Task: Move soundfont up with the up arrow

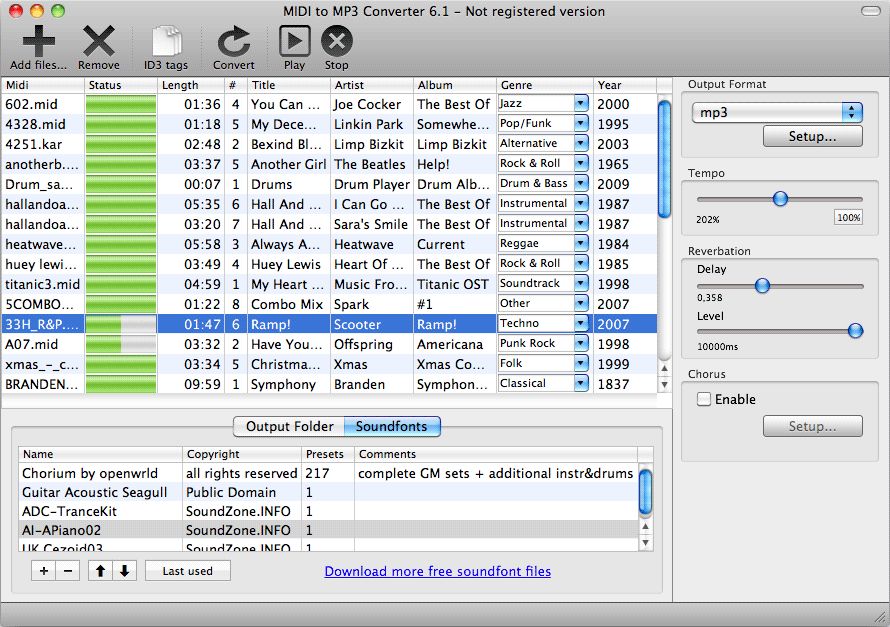Action: (100, 571)
